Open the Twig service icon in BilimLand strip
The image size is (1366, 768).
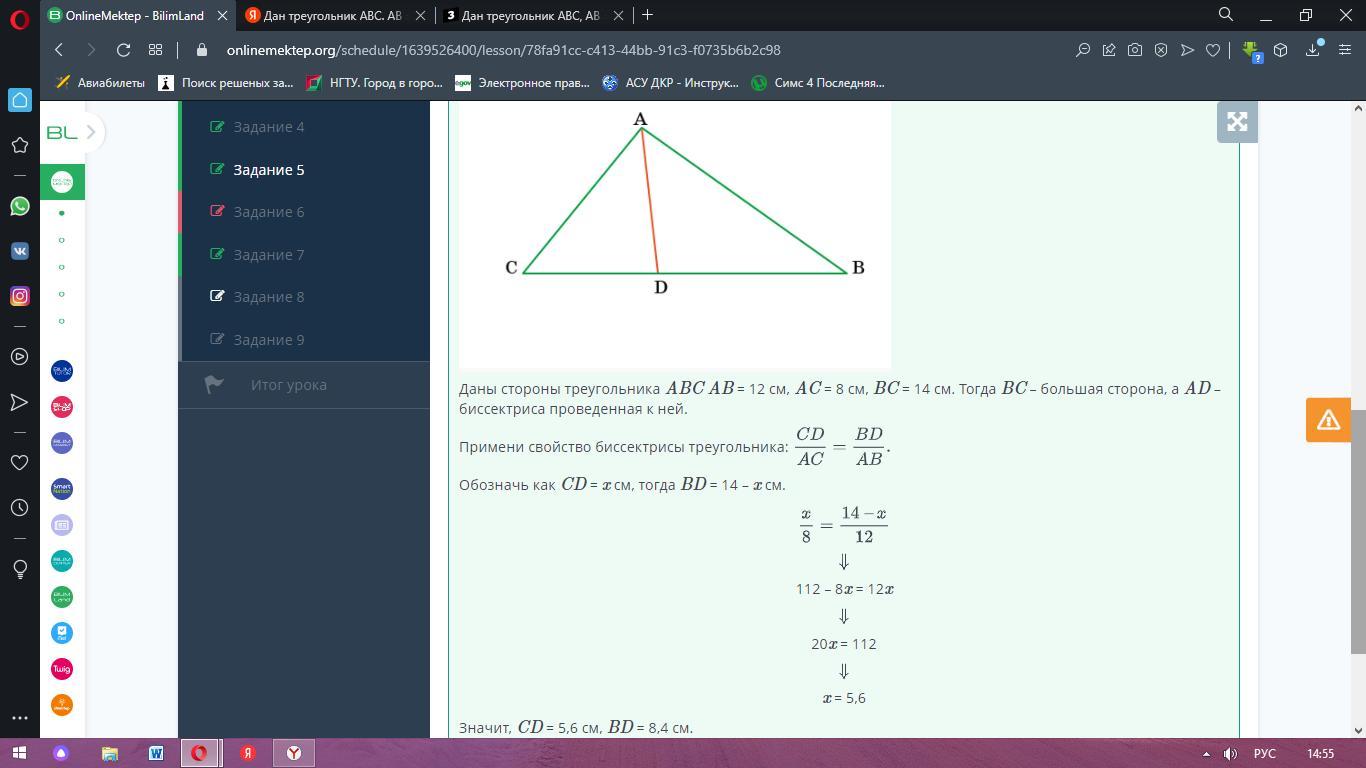tap(62, 669)
